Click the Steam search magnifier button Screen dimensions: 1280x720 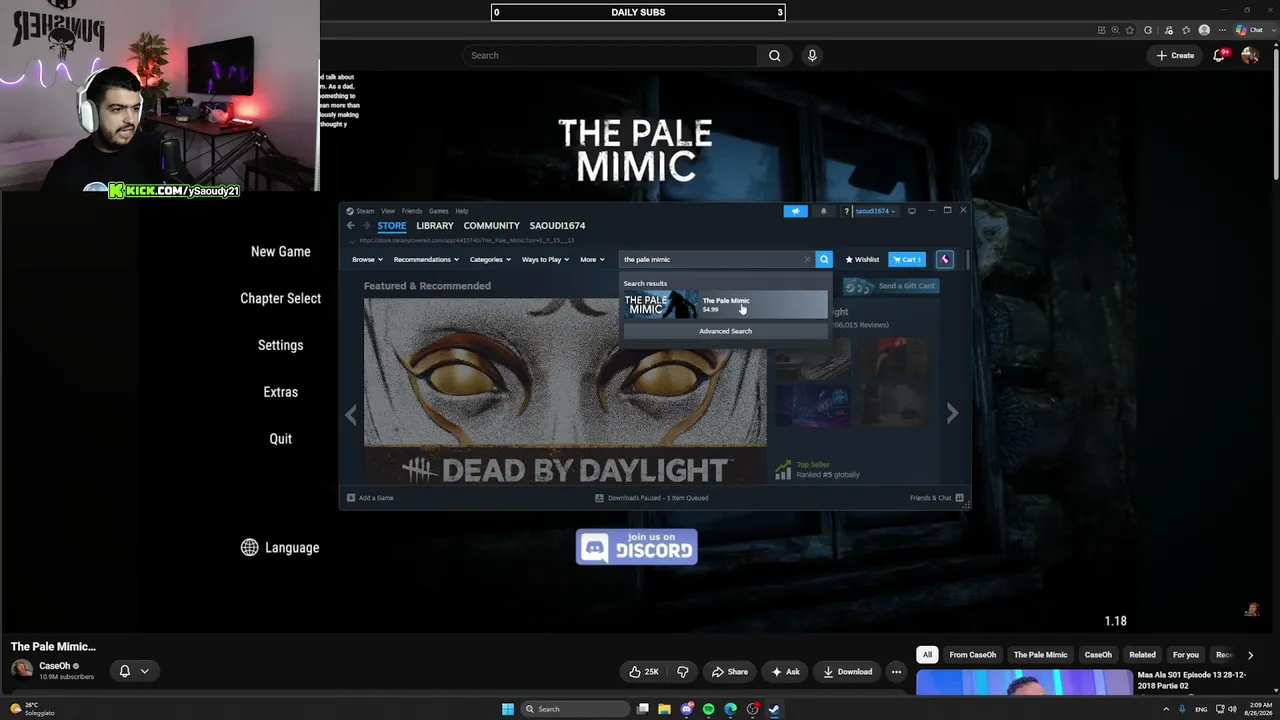pos(824,259)
